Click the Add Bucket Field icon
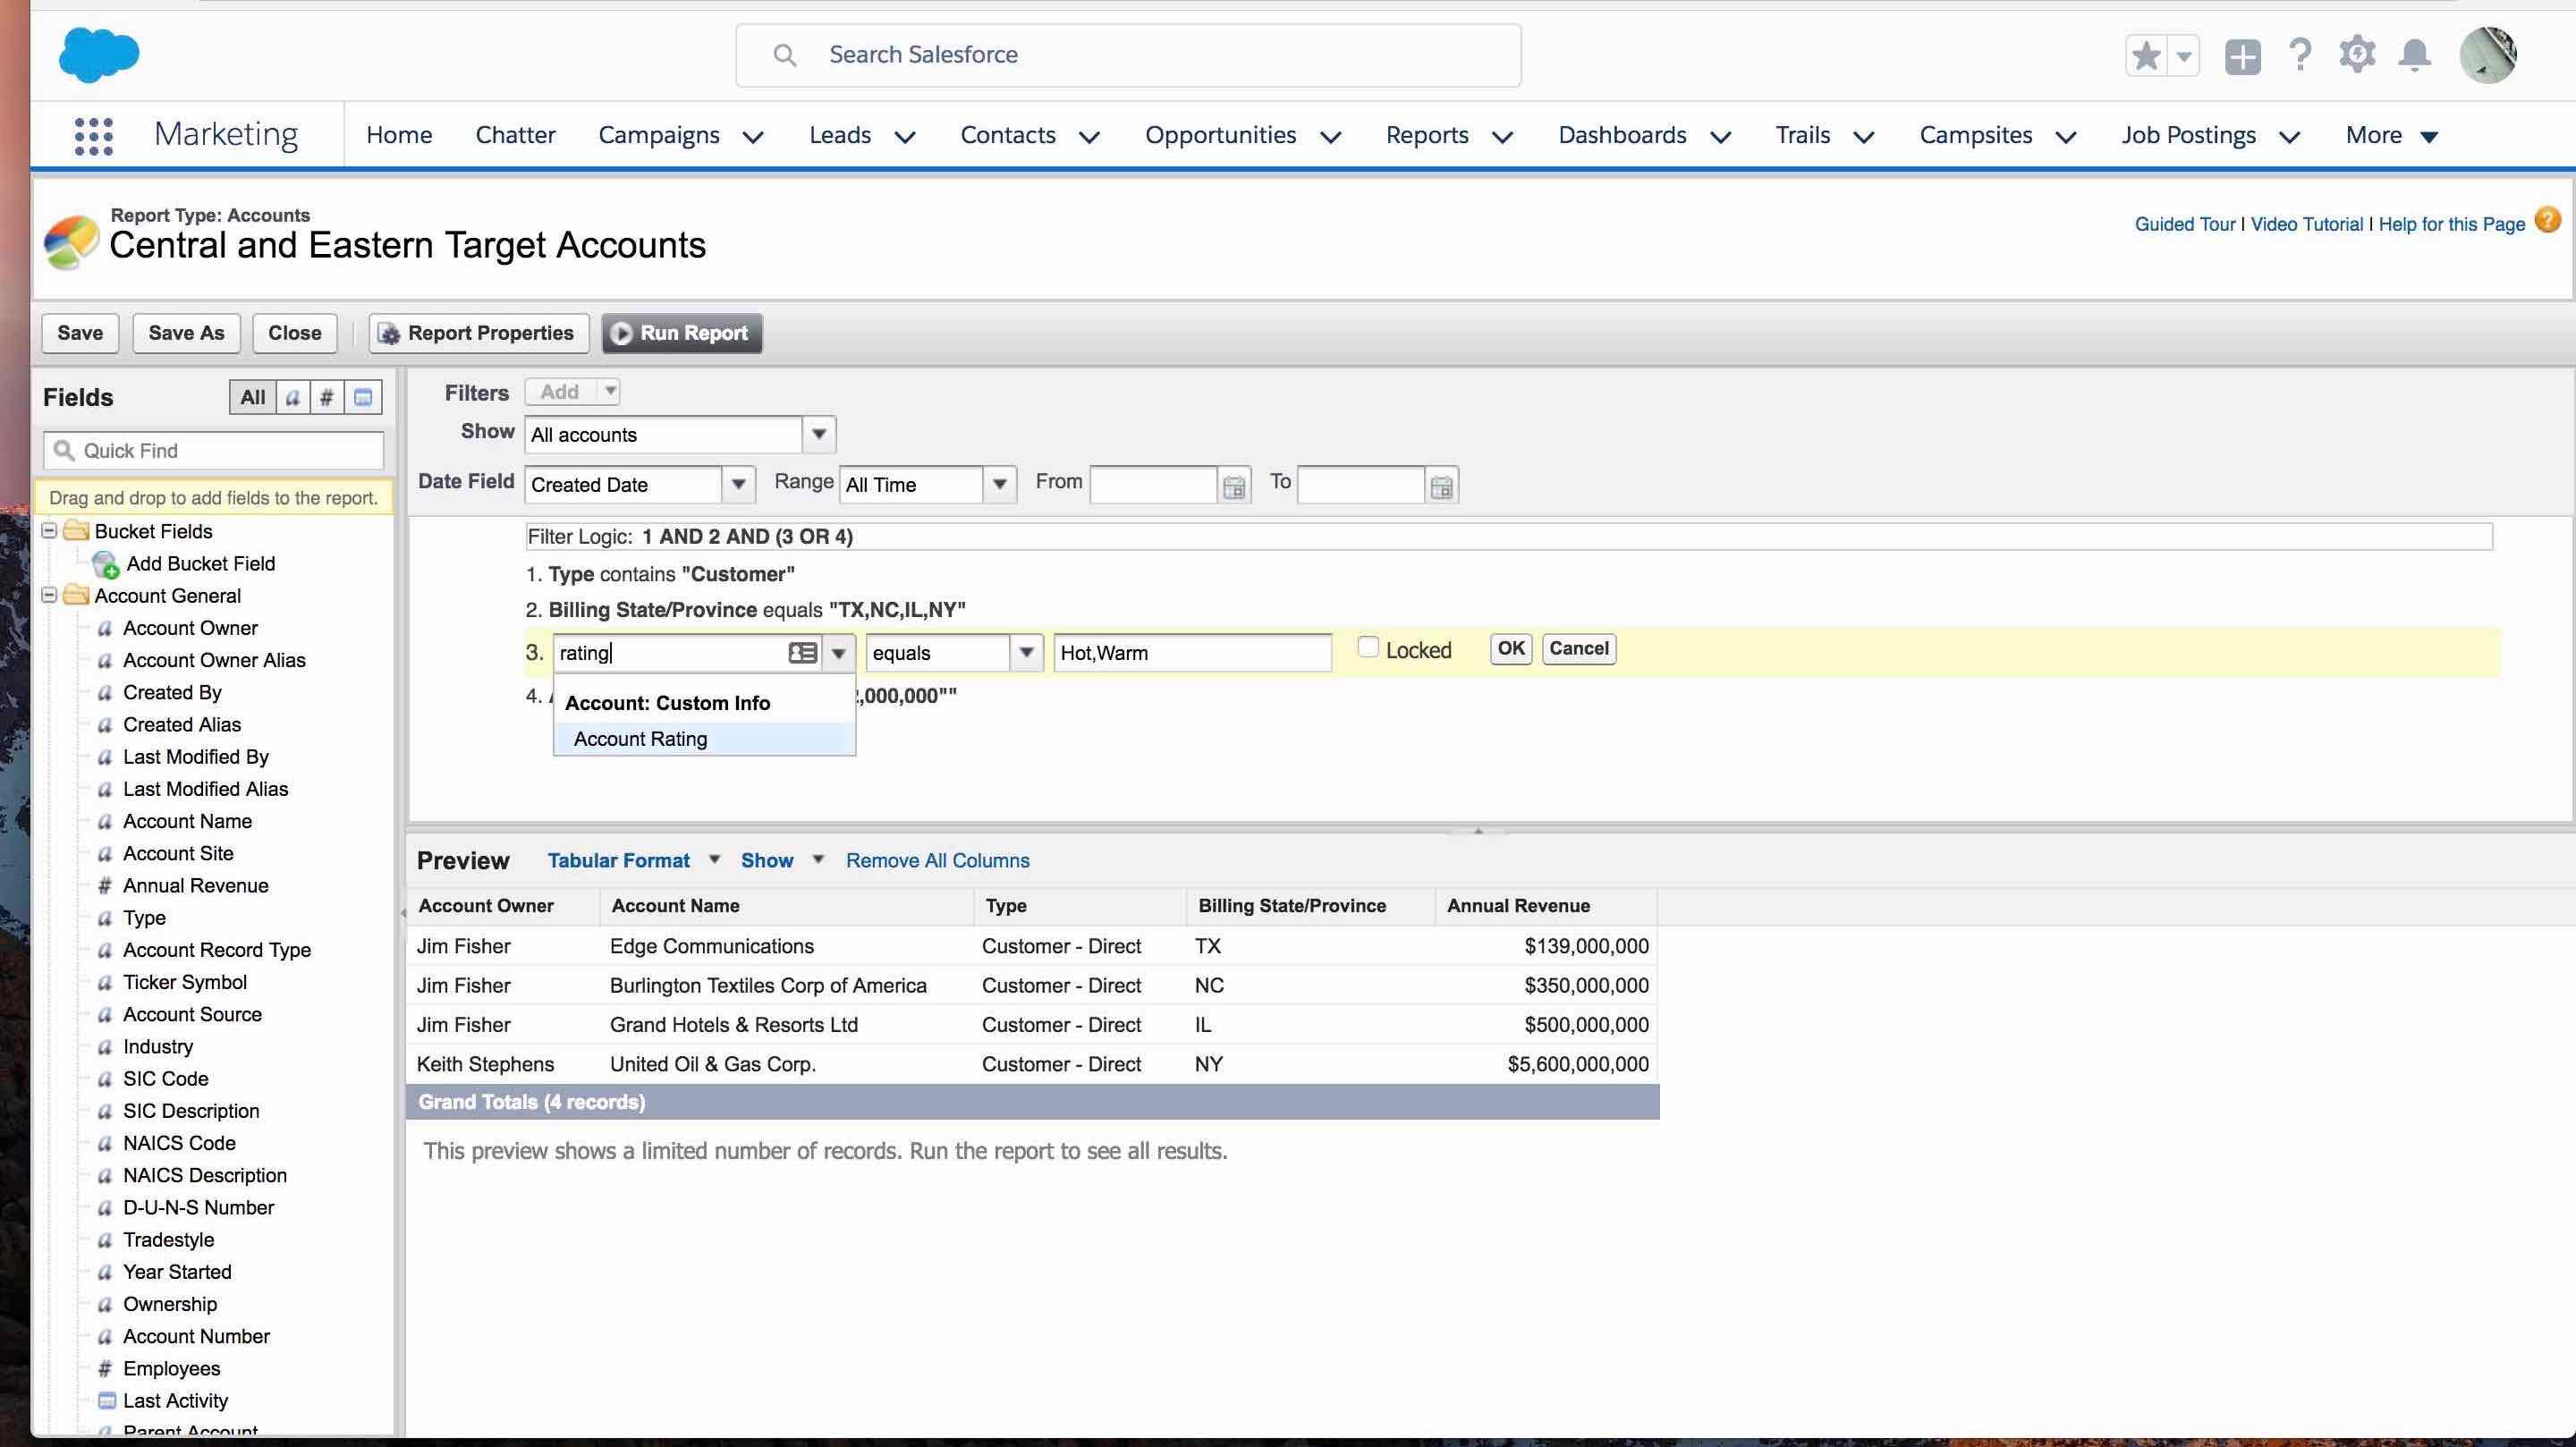The width and height of the screenshot is (2576, 1447). pyautogui.click(x=105, y=565)
